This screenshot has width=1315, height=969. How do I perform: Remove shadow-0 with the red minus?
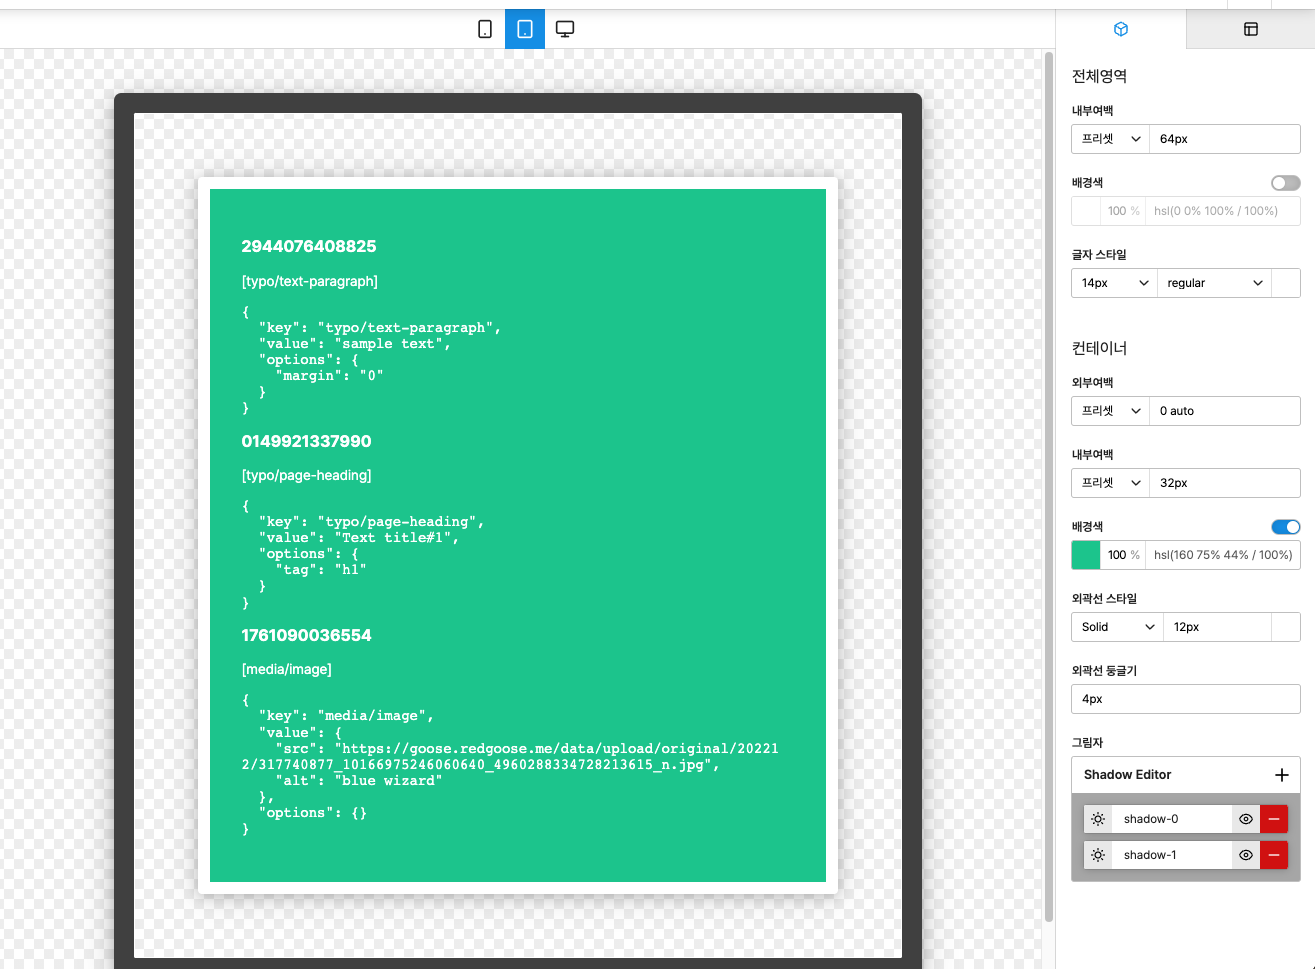pyautogui.click(x=1274, y=819)
